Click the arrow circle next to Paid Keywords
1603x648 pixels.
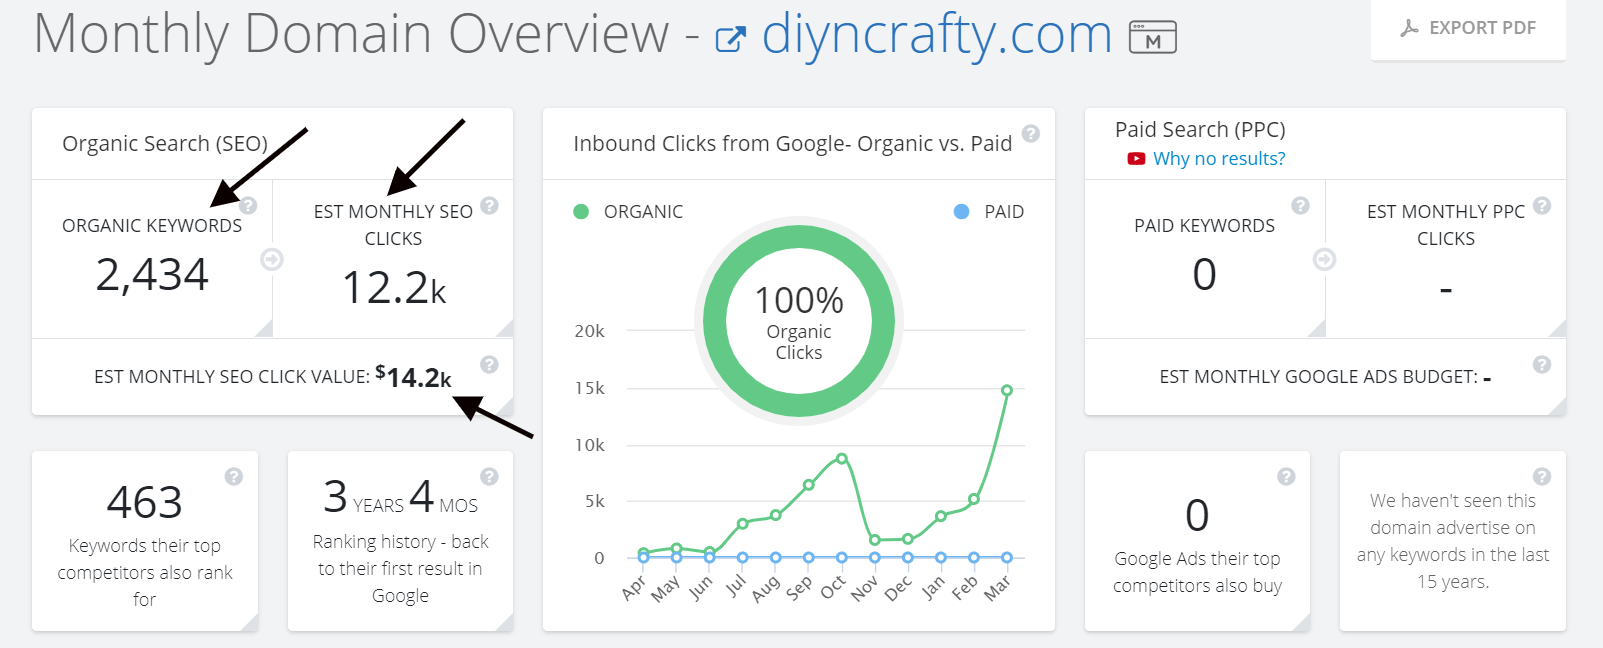(1324, 260)
